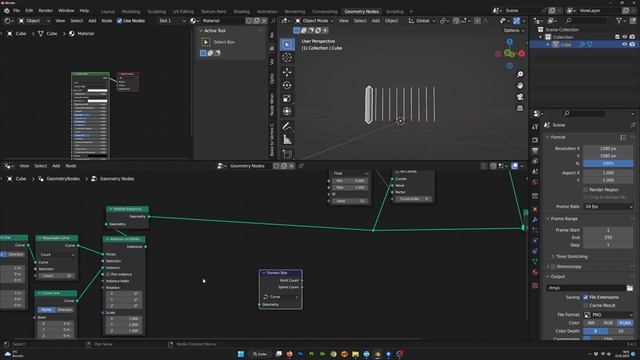Click Points mode in Curve Line node
Screen dimensions: 640x360
pos(47,310)
